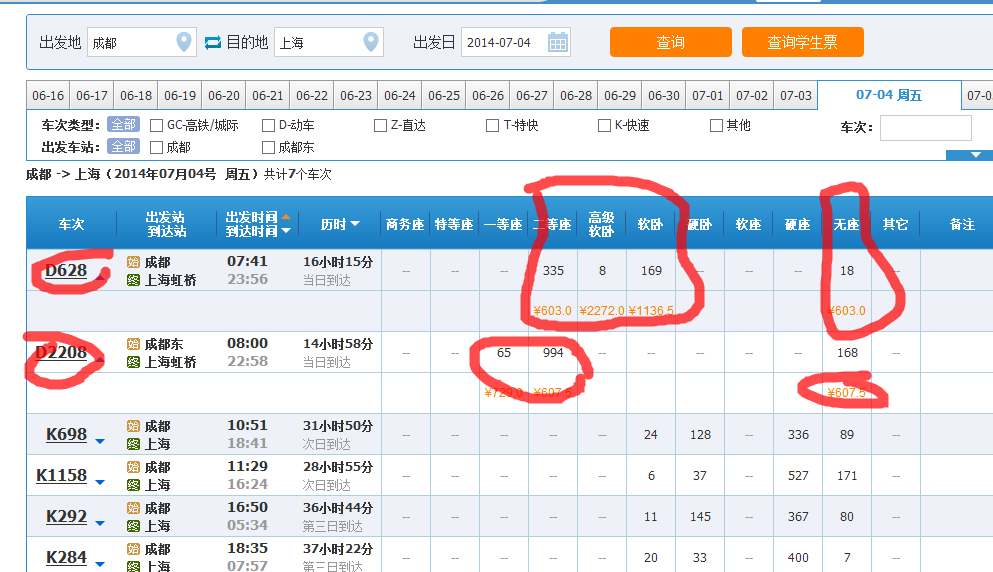Expand the K698 train details arrow

pos(100,441)
